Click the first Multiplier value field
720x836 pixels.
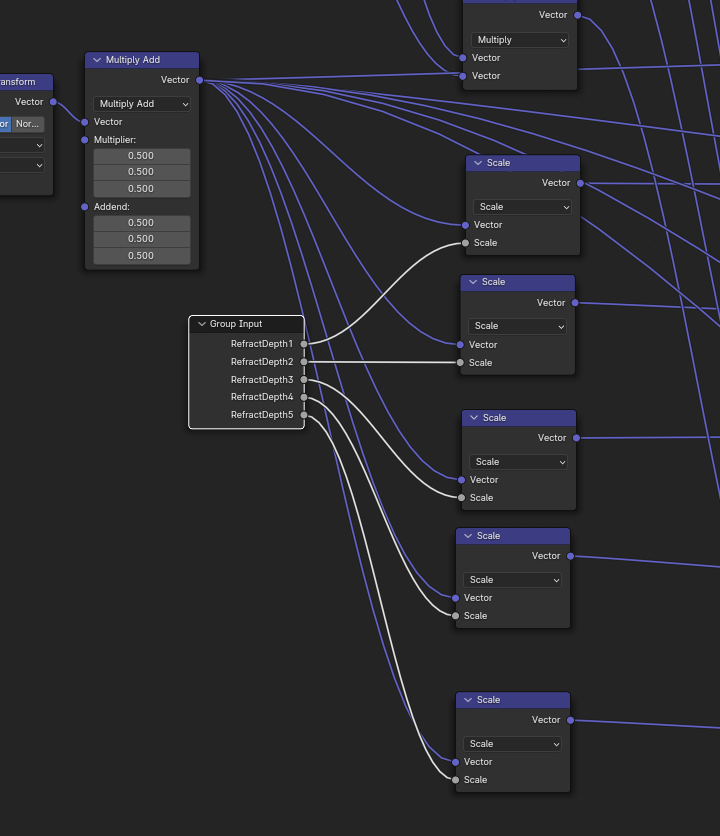[x=142, y=156]
